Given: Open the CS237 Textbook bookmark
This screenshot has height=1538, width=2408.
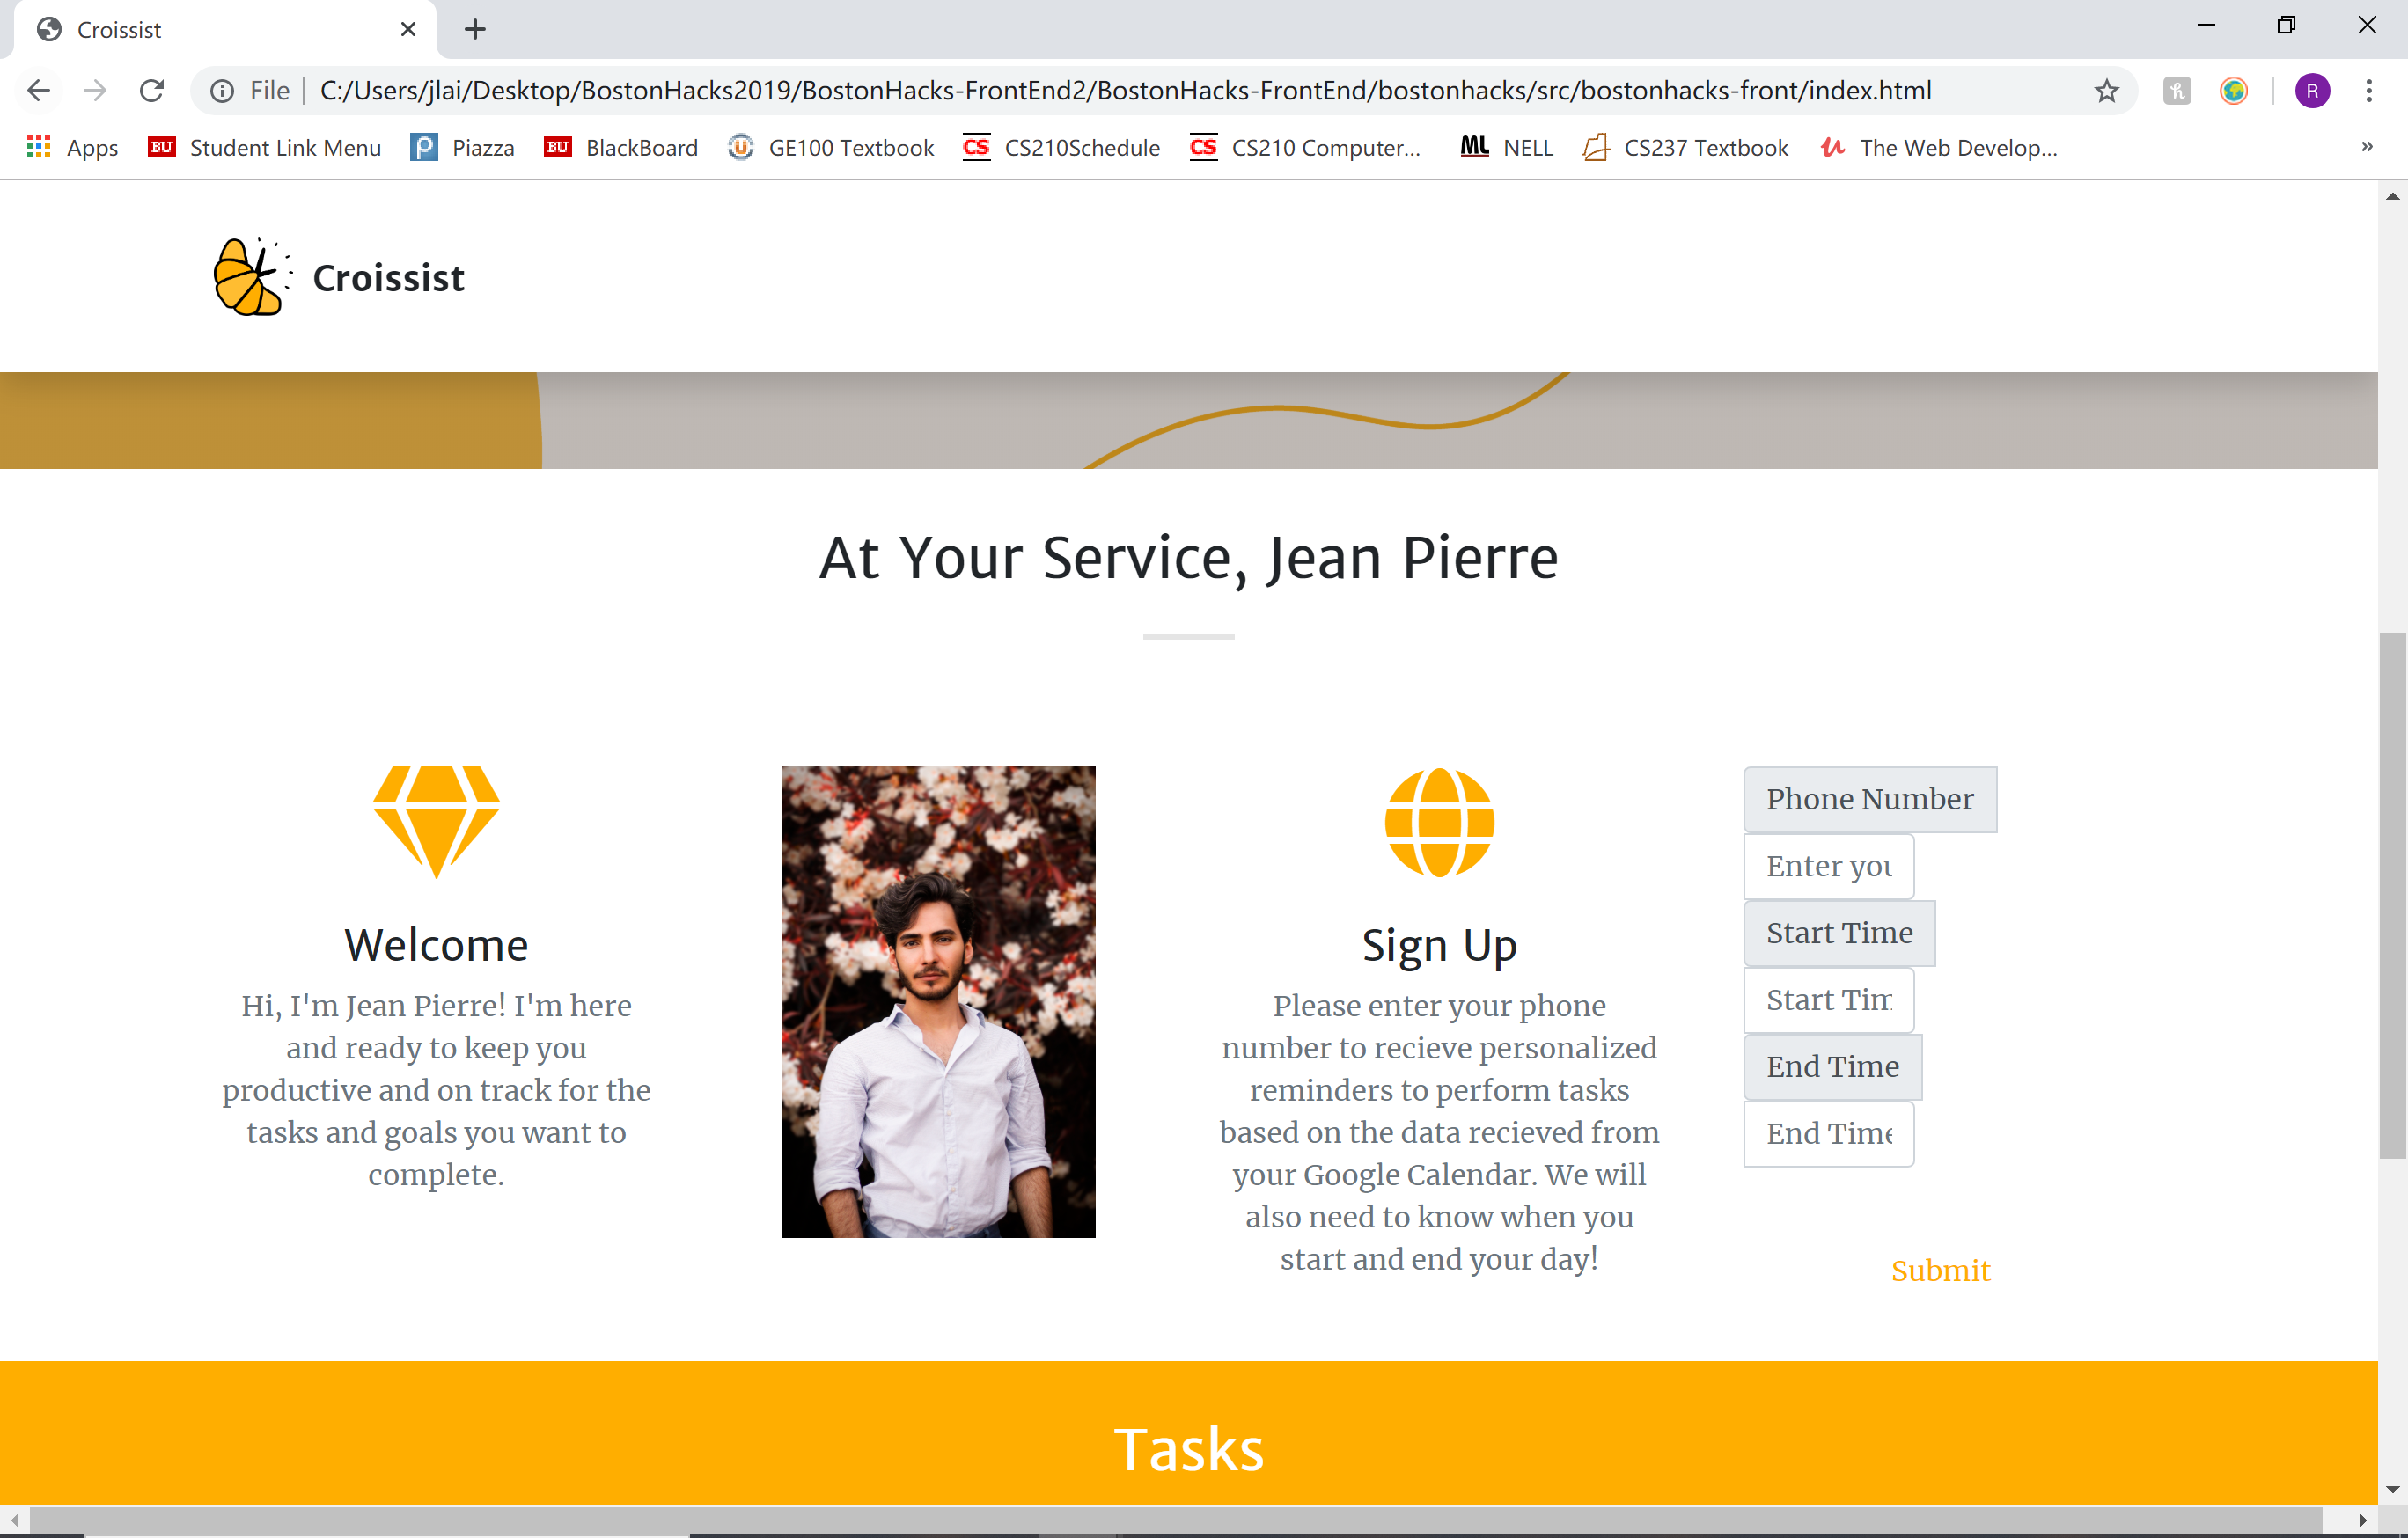Looking at the screenshot, I should click(x=1686, y=148).
